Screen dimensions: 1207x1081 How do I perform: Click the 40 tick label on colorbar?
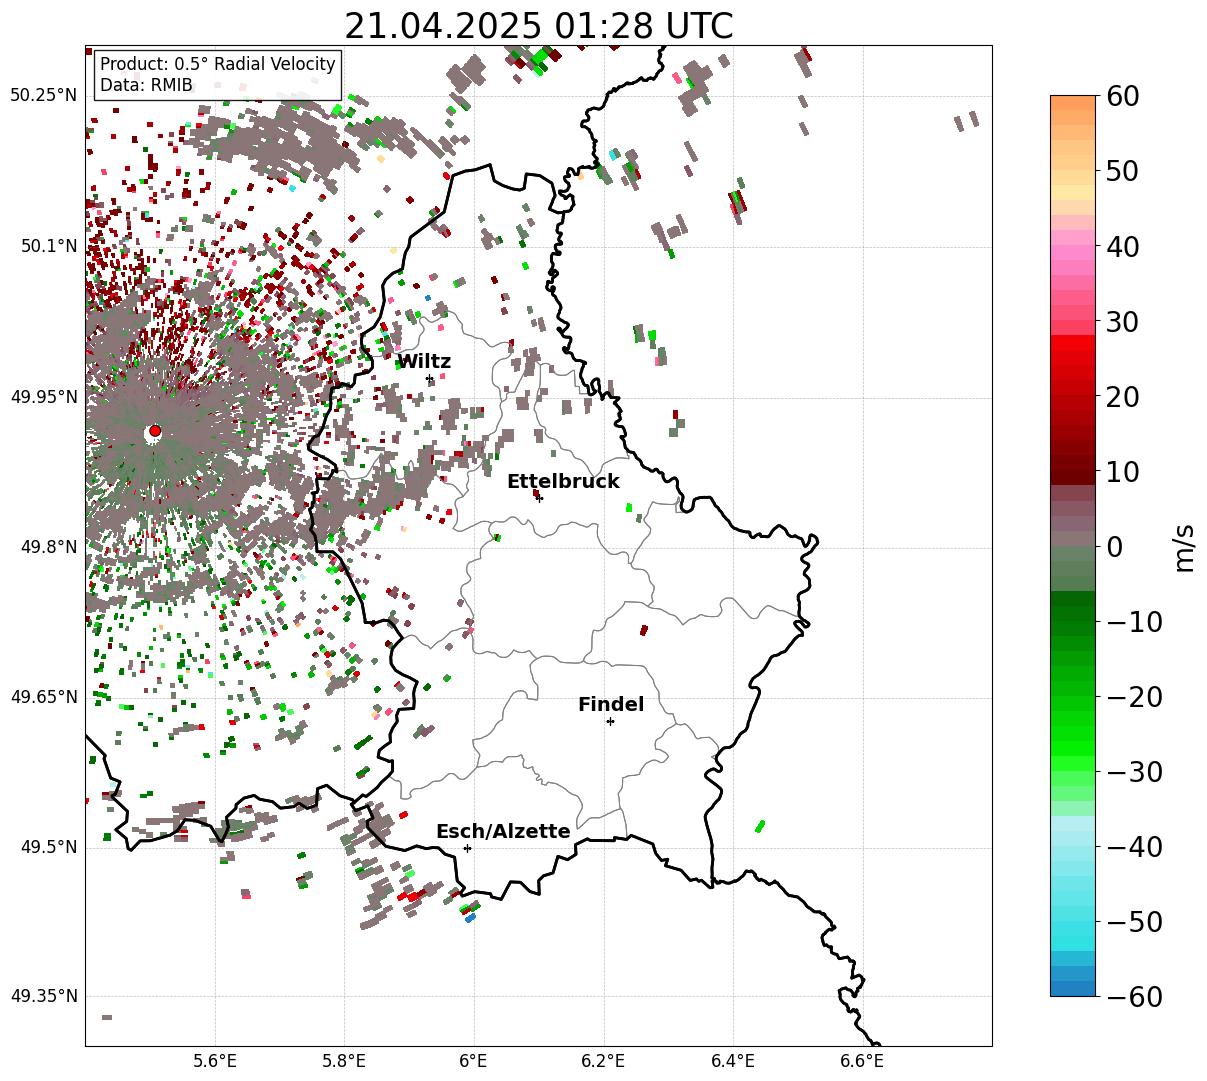tap(1125, 246)
